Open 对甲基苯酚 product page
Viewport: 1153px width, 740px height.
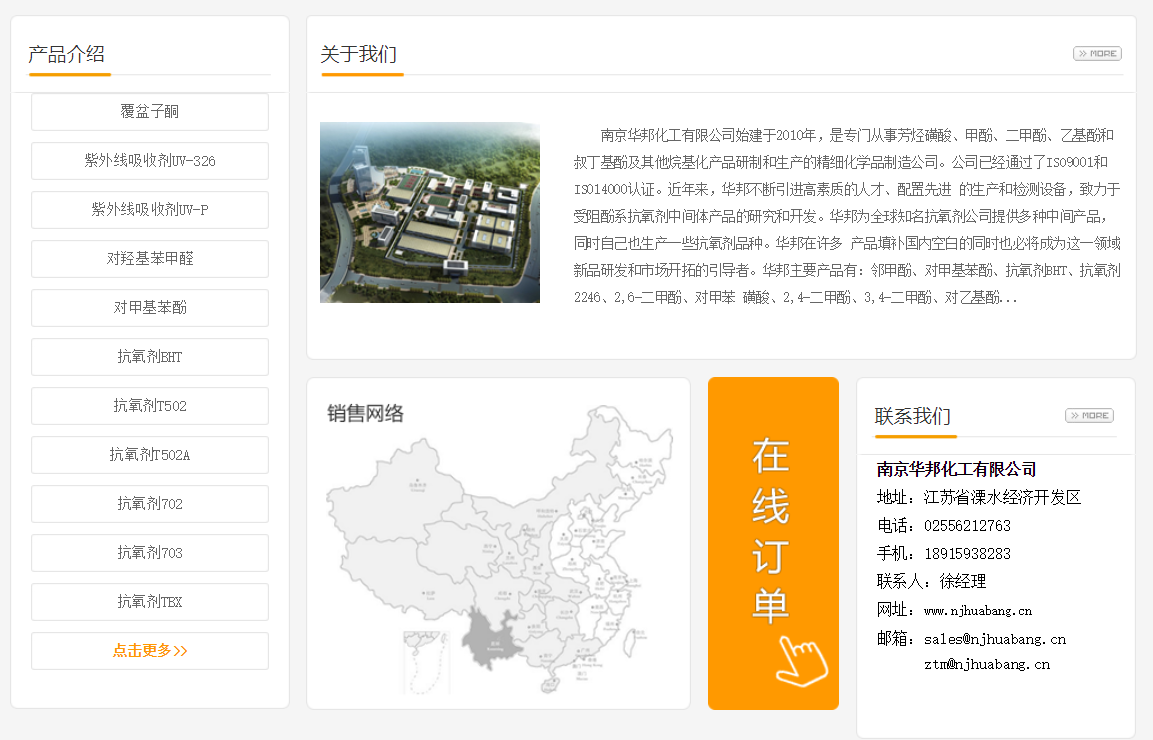(x=150, y=308)
